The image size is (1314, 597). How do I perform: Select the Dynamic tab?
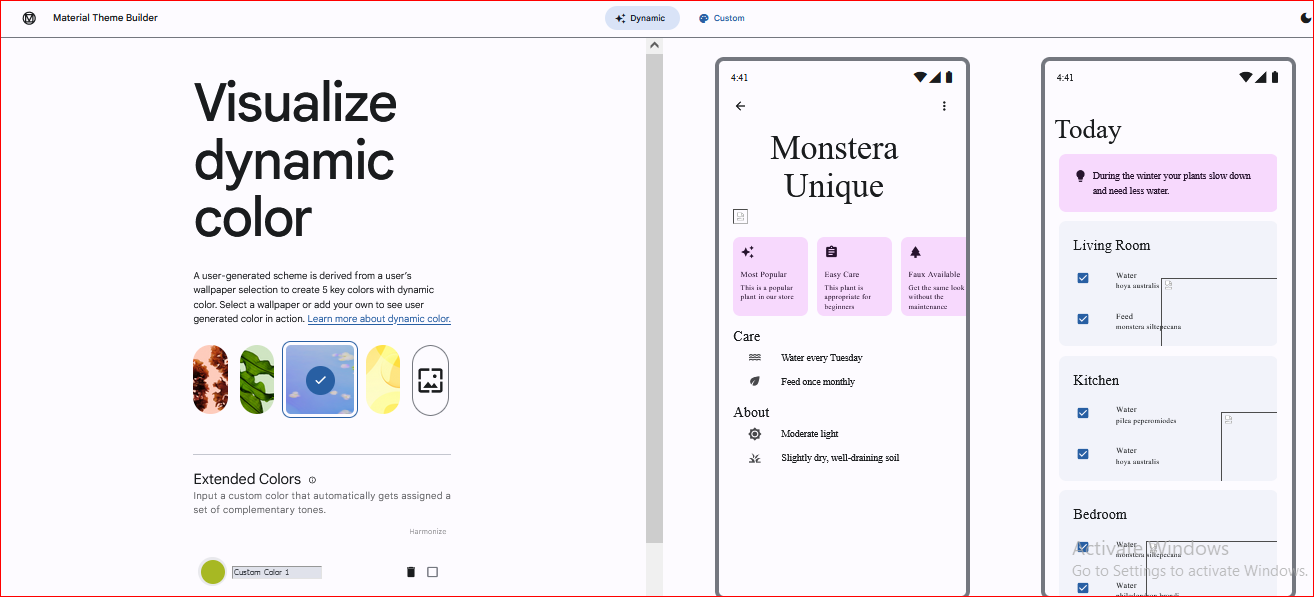click(642, 17)
